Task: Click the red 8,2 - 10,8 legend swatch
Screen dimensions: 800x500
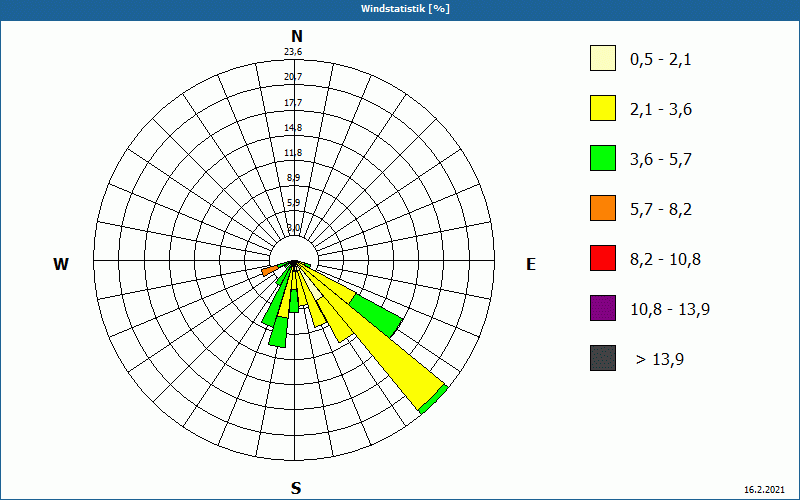Action: click(603, 258)
